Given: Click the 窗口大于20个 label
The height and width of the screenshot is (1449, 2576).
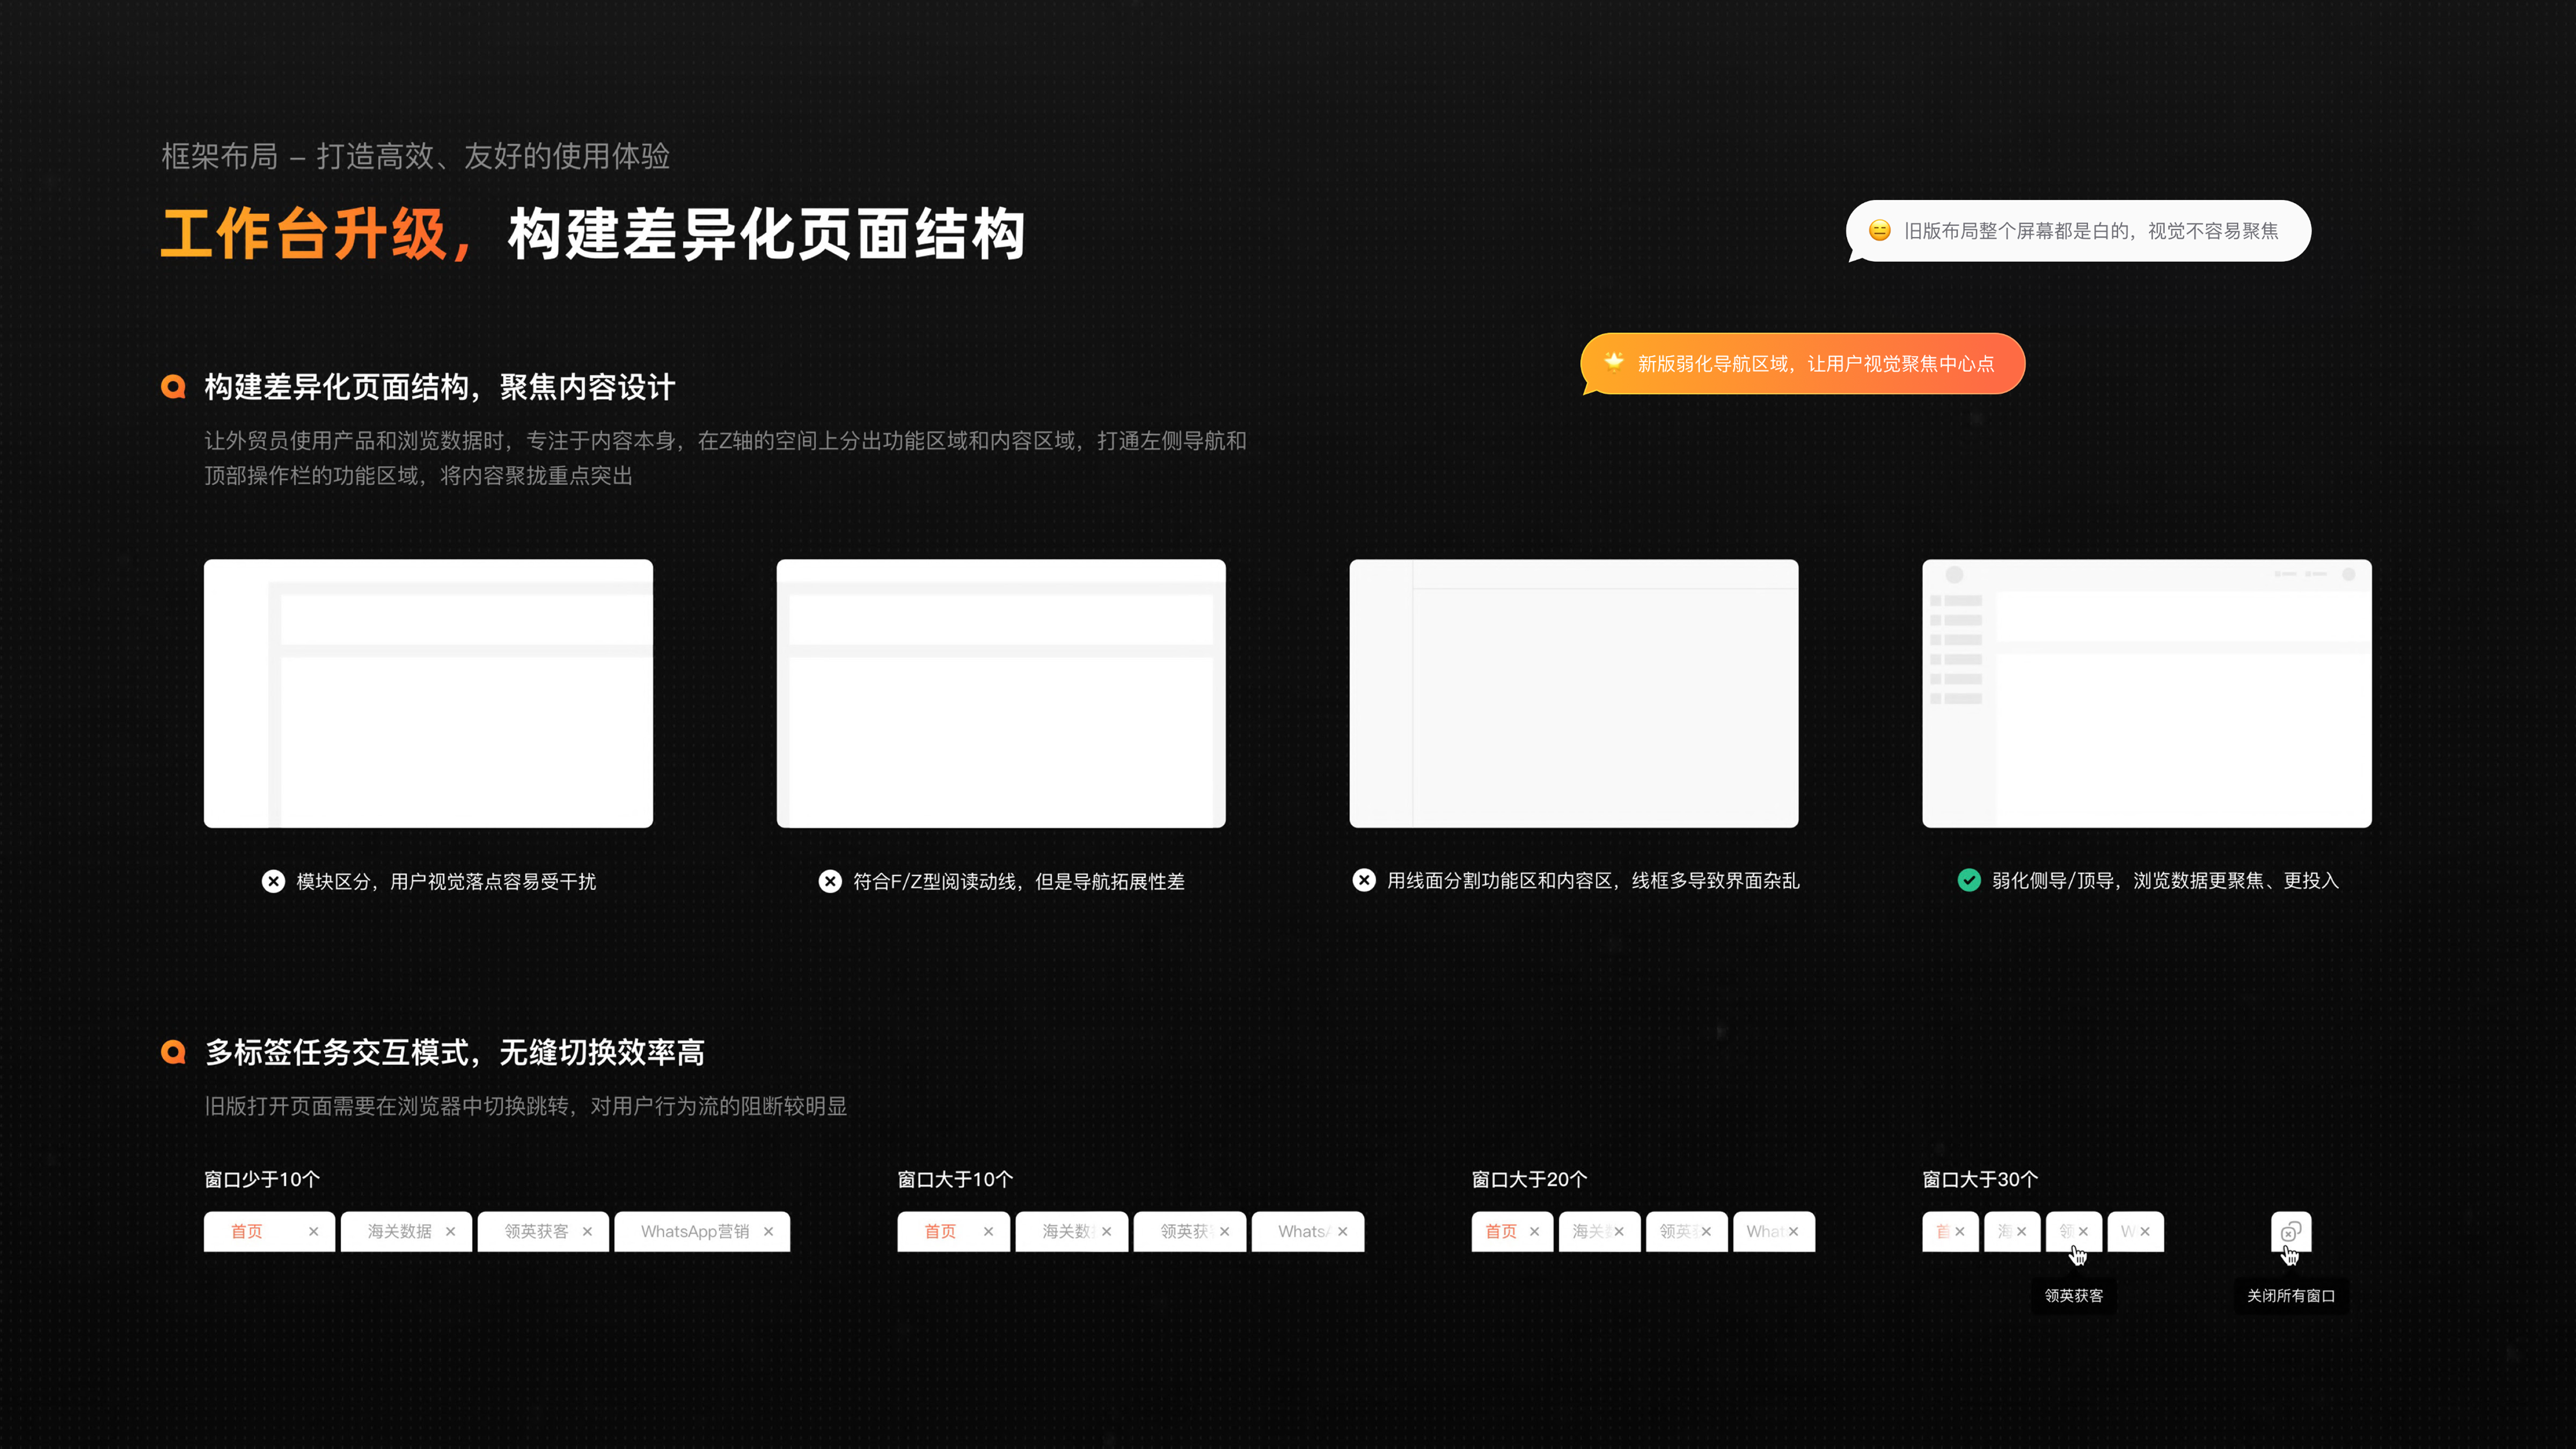Looking at the screenshot, I should coord(1529,1179).
